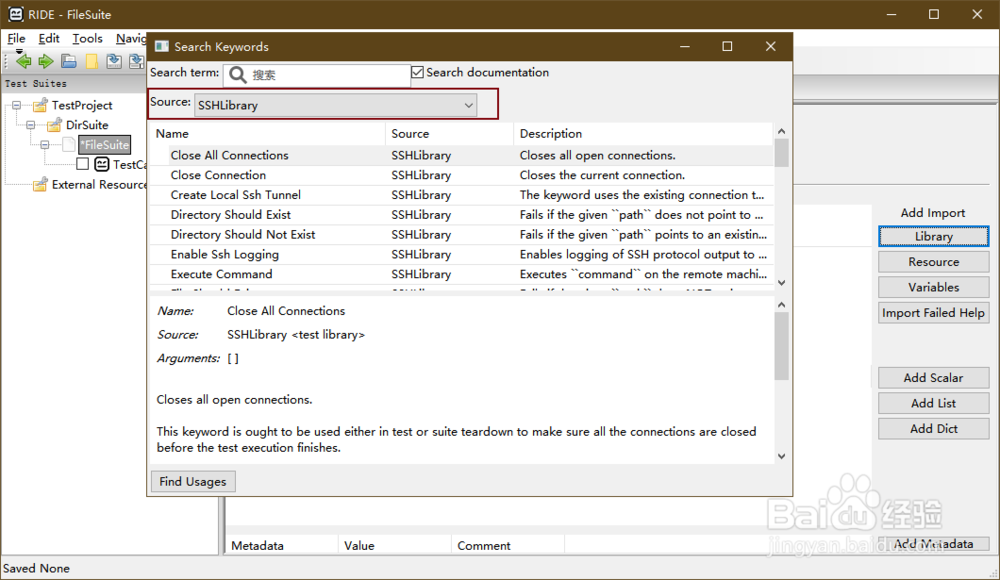Tick the test case checkbox in tree

(82, 164)
